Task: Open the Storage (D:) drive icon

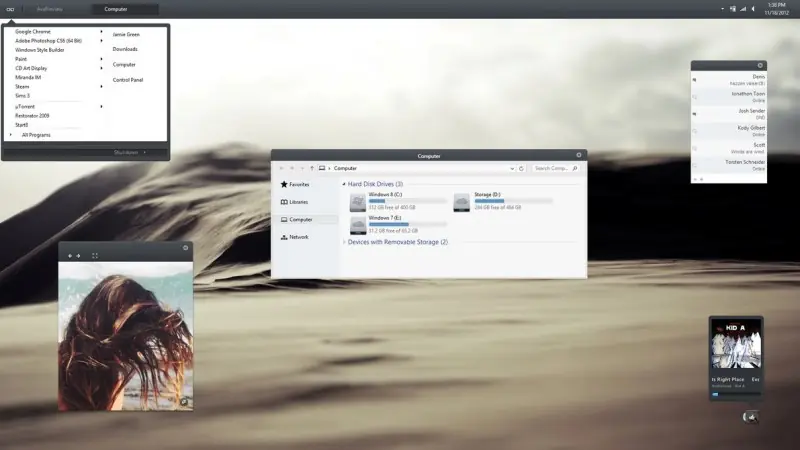Action: coord(462,203)
